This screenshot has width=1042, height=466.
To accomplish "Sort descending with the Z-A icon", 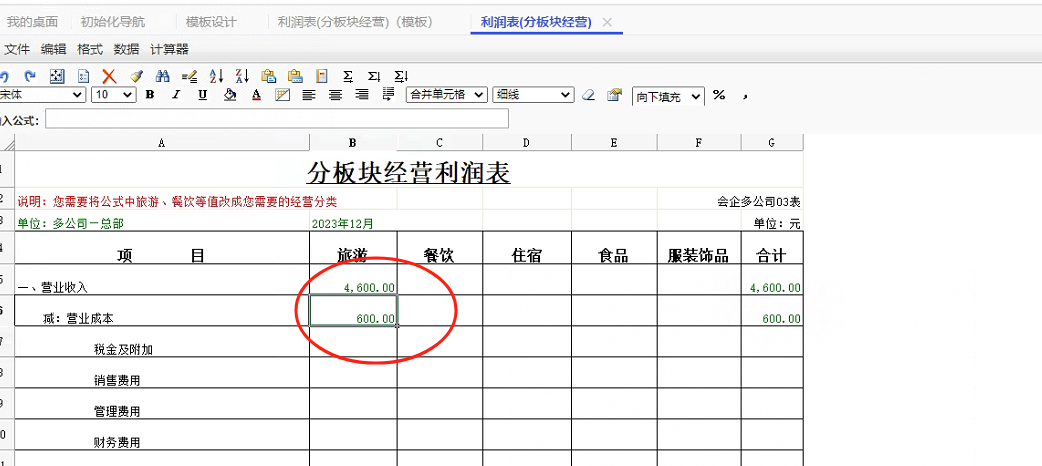I will coord(243,76).
